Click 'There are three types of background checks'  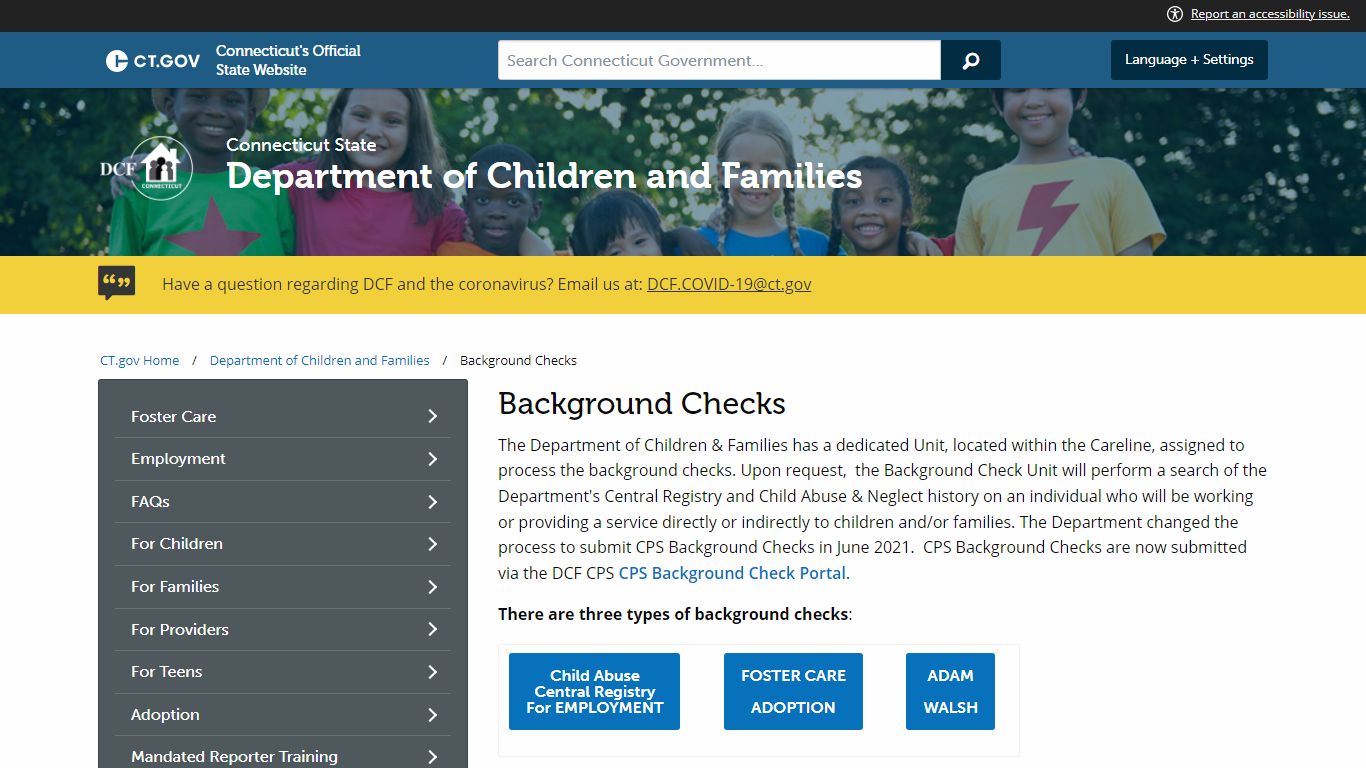click(673, 614)
